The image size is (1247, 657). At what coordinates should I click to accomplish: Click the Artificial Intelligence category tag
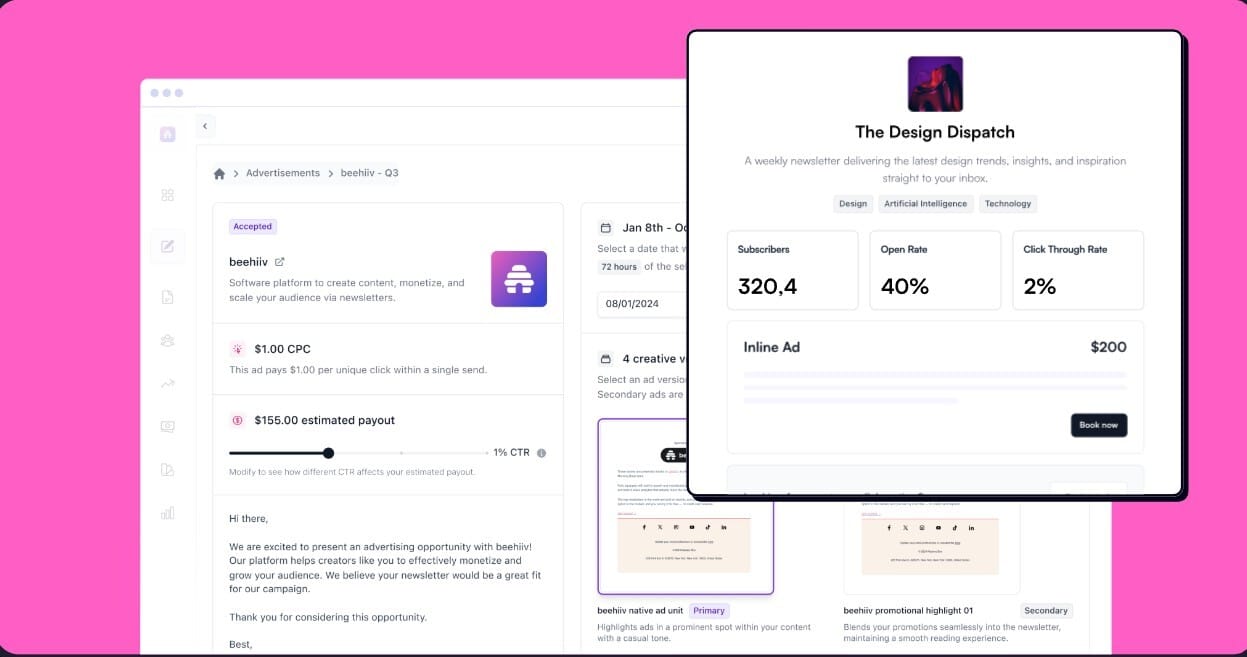925,204
